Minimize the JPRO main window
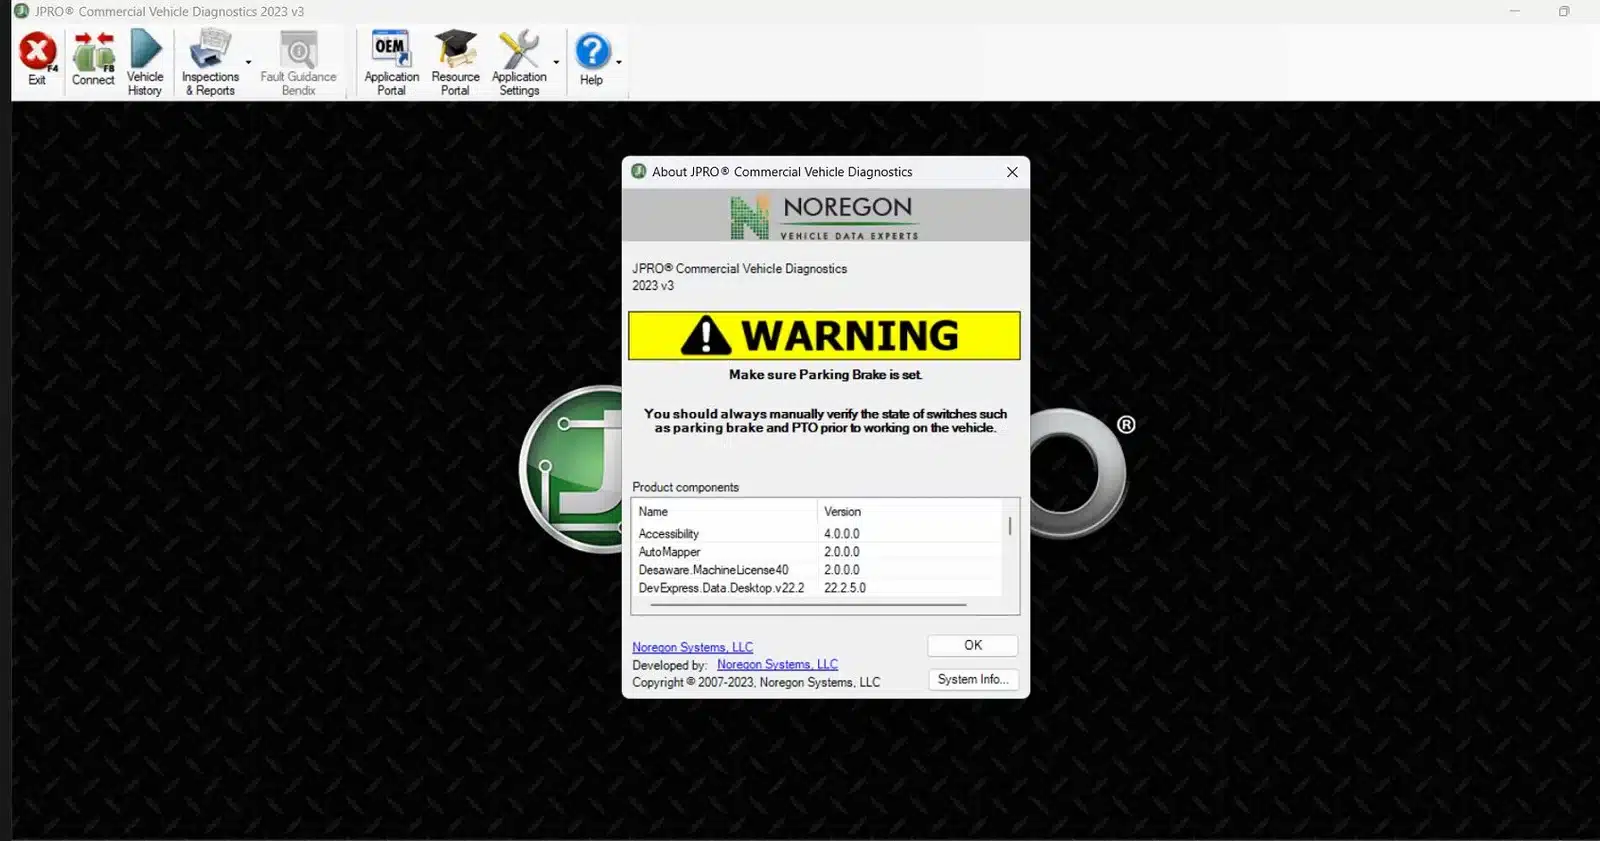The width and height of the screenshot is (1600, 841). [1515, 11]
